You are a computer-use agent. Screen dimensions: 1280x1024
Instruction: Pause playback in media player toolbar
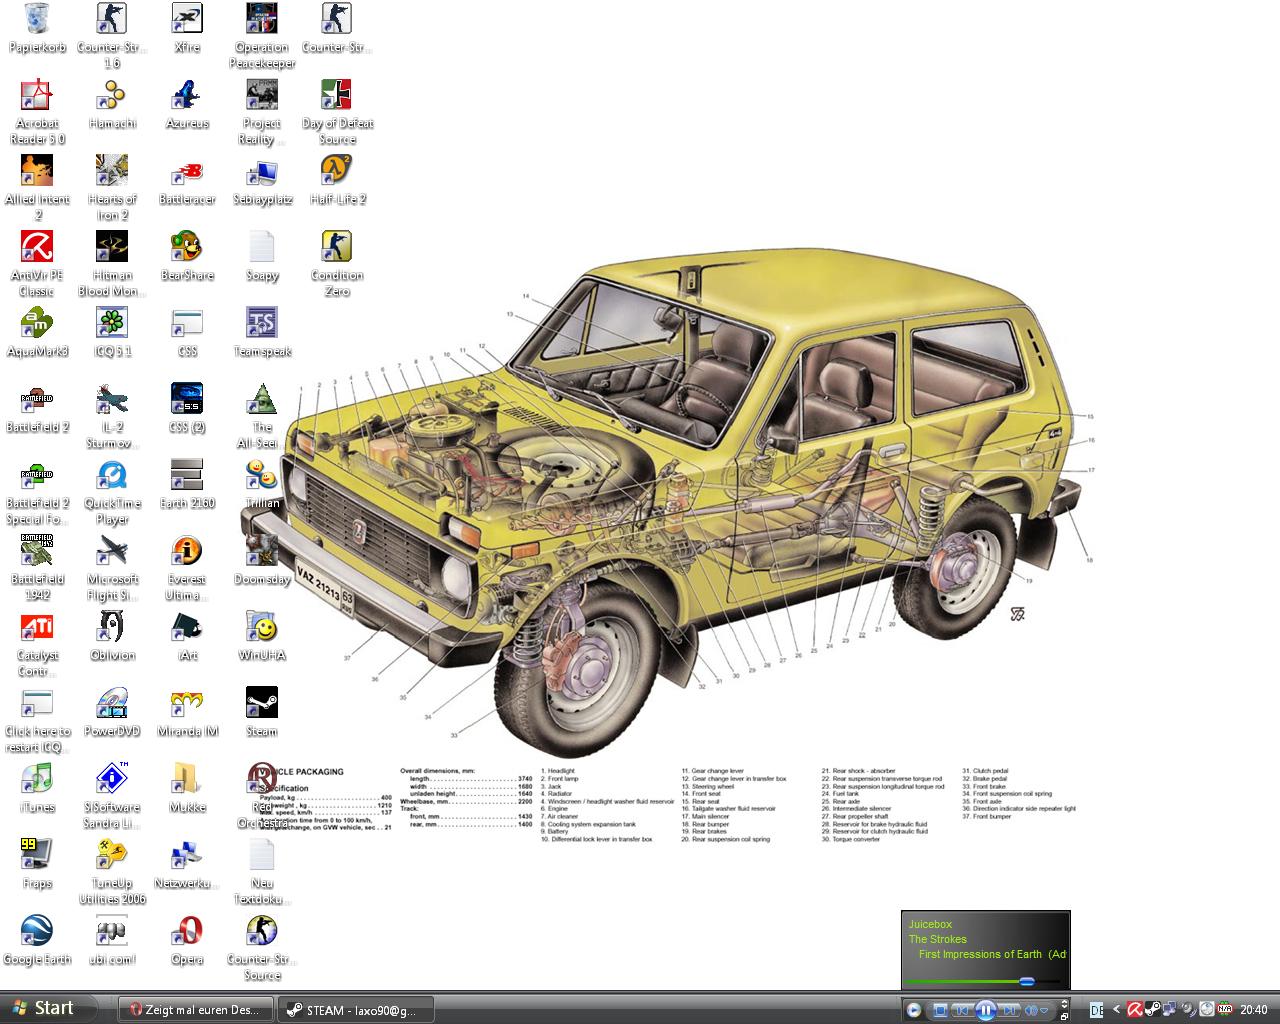click(985, 1010)
